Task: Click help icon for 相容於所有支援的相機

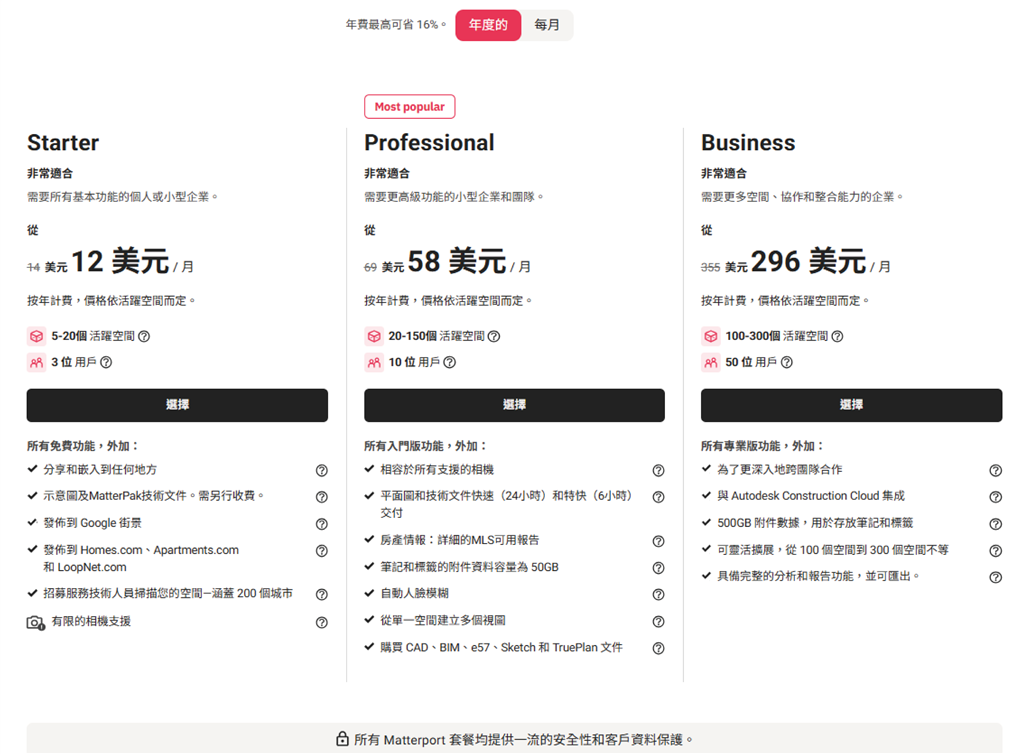Action: [658, 470]
